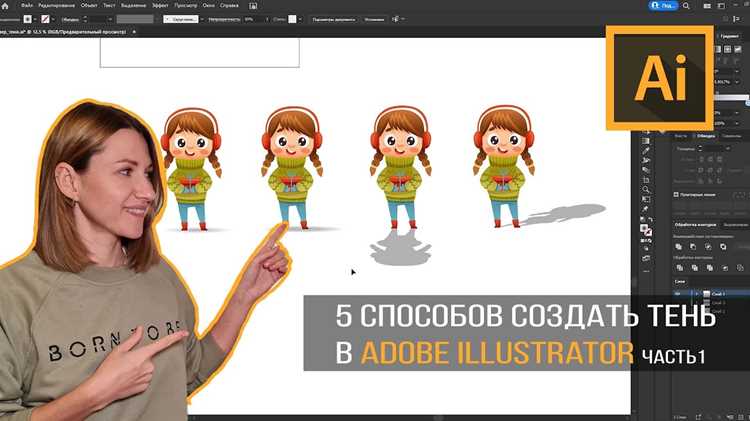The image size is (750, 421).
Task: Open the Эффект menu
Action: coord(160,6)
